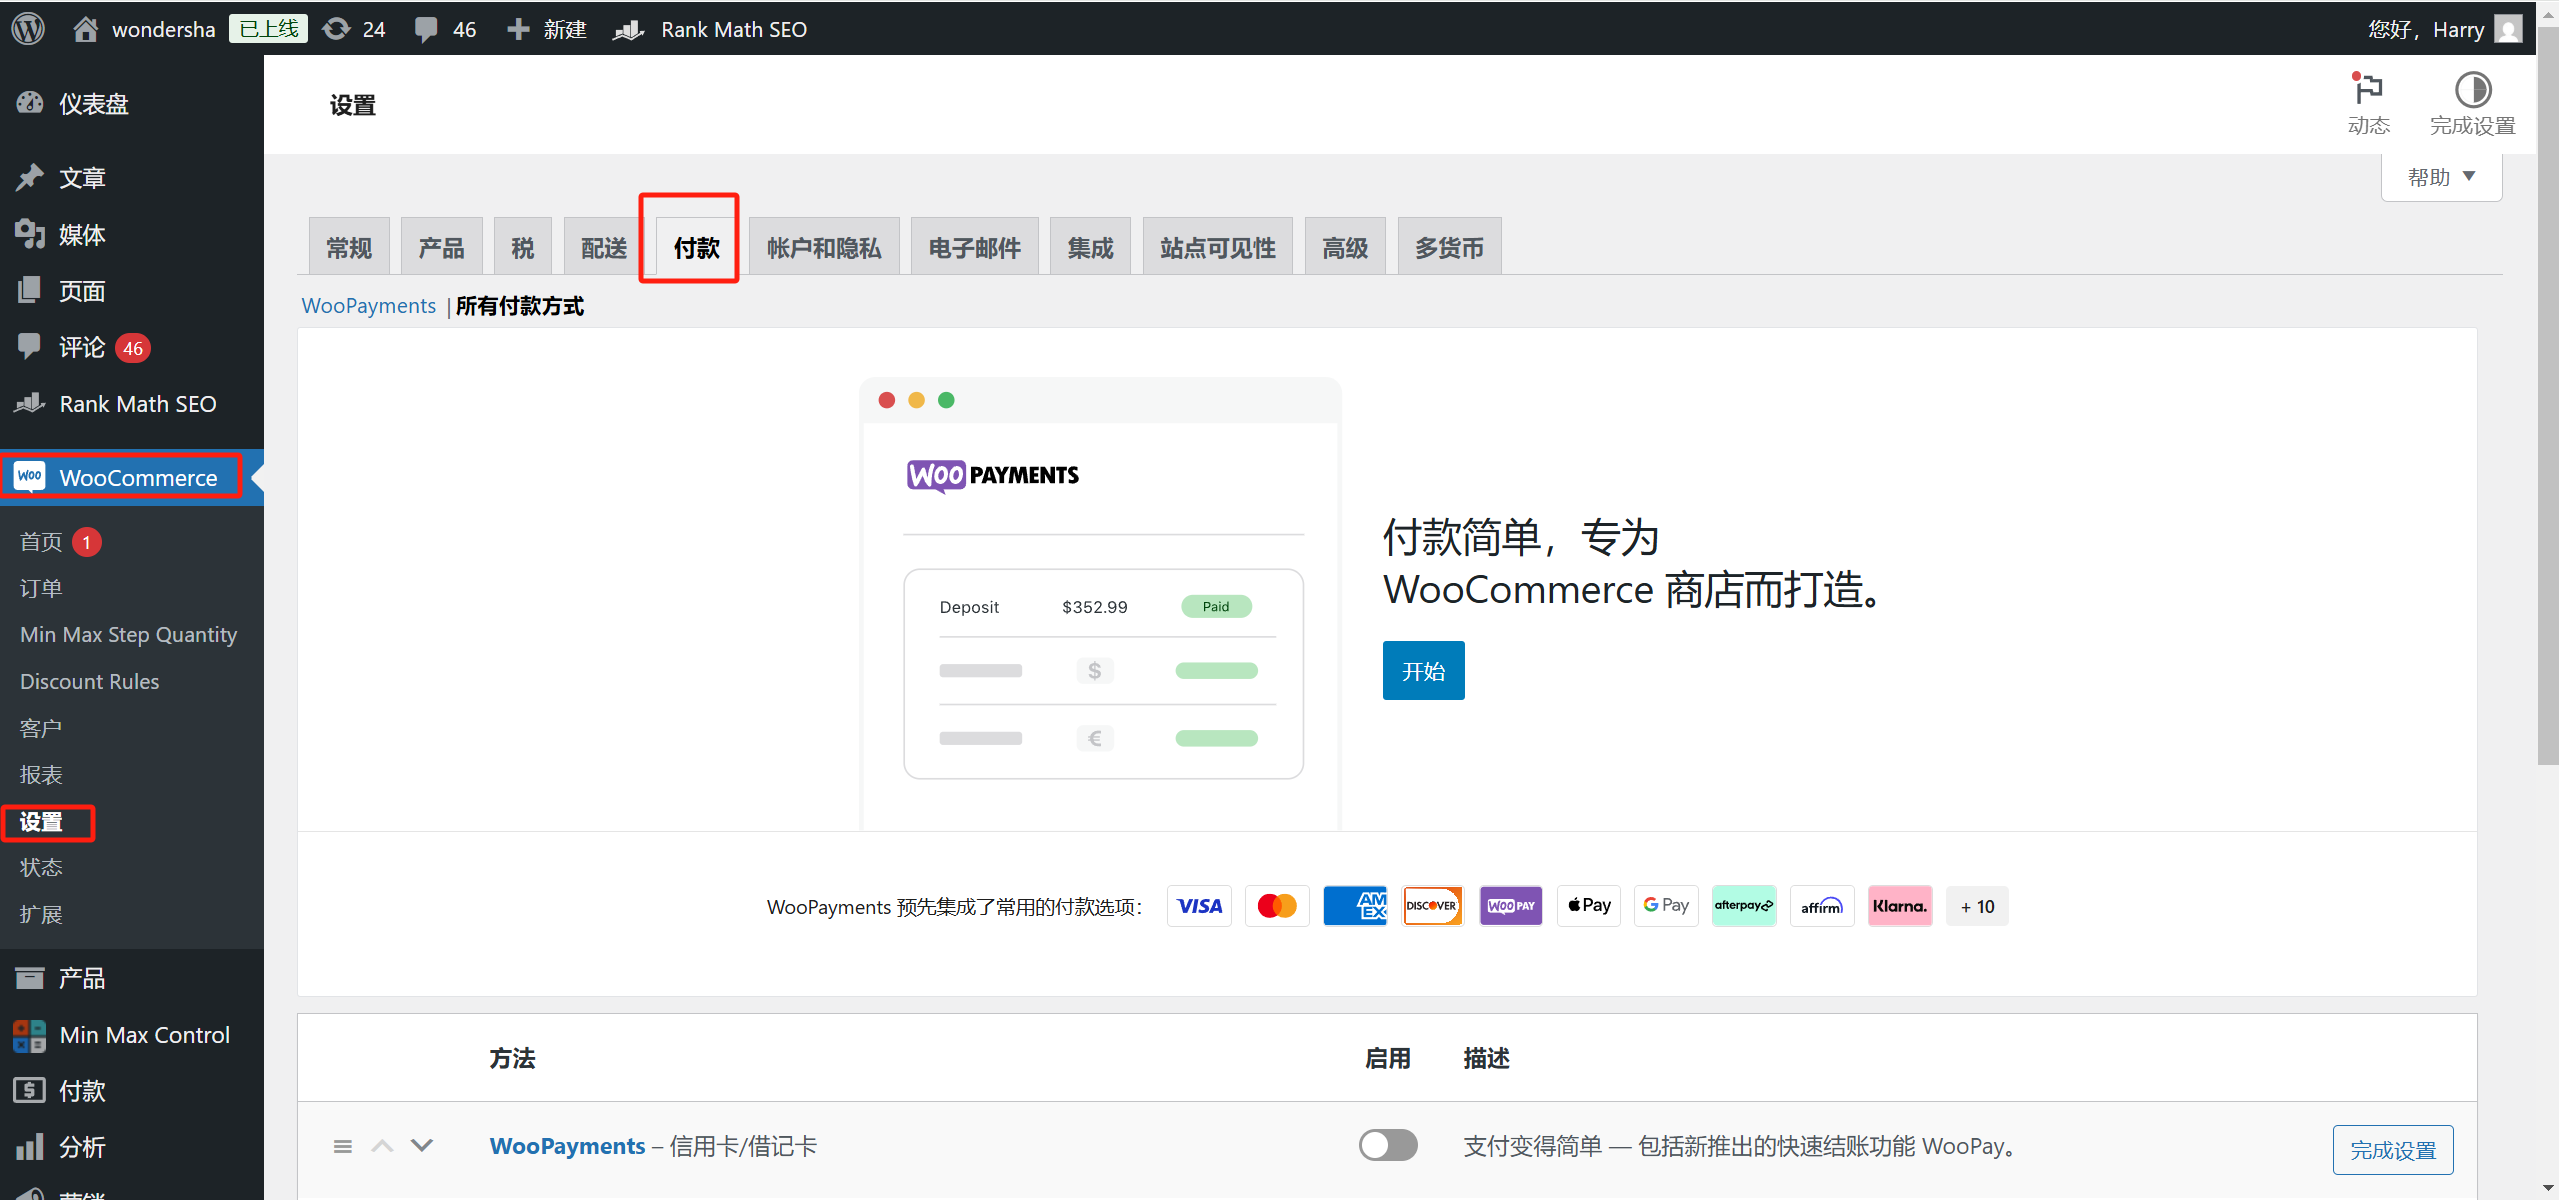2559x1200 pixels.
Task: Select the WooCommerce icon in the sidebar
Action: point(29,477)
